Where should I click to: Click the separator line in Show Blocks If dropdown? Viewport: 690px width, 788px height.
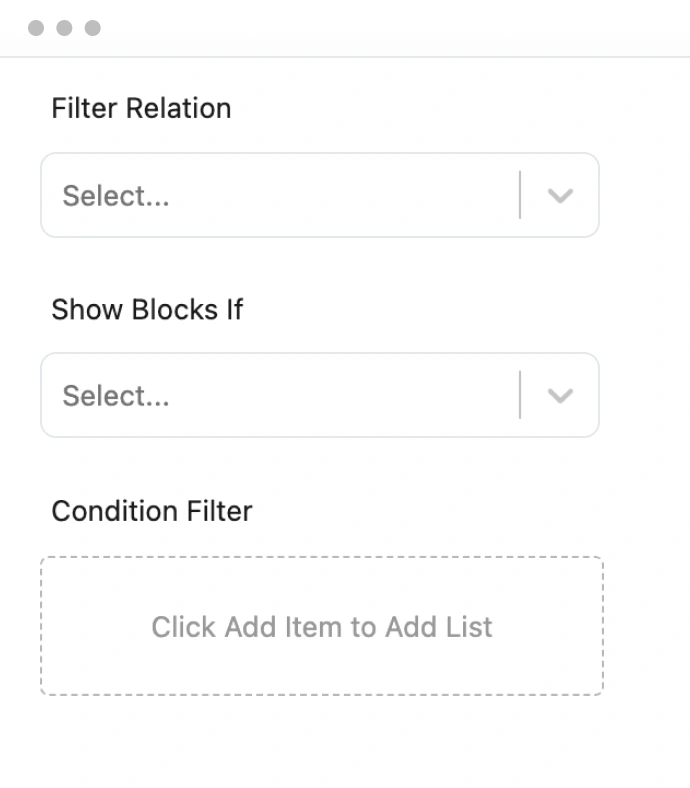[x=520, y=395]
